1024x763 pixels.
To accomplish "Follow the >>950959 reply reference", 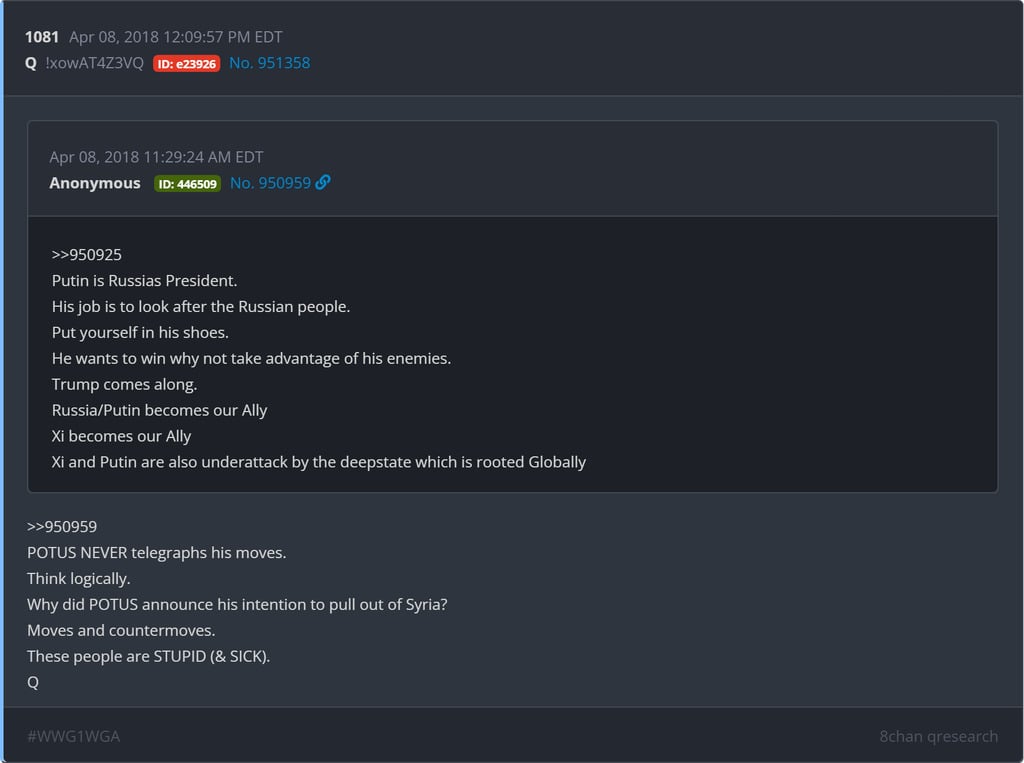I will (62, 526).
